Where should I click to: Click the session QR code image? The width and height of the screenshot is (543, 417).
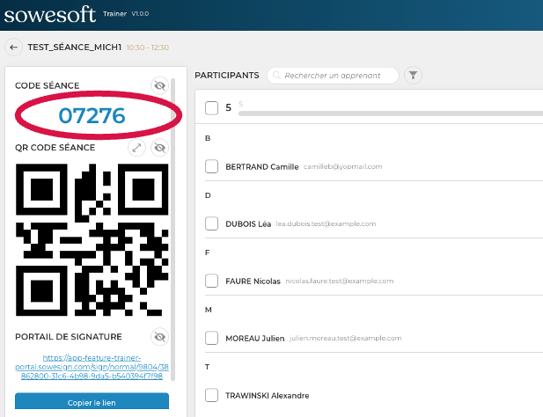(x=92, y=240)
